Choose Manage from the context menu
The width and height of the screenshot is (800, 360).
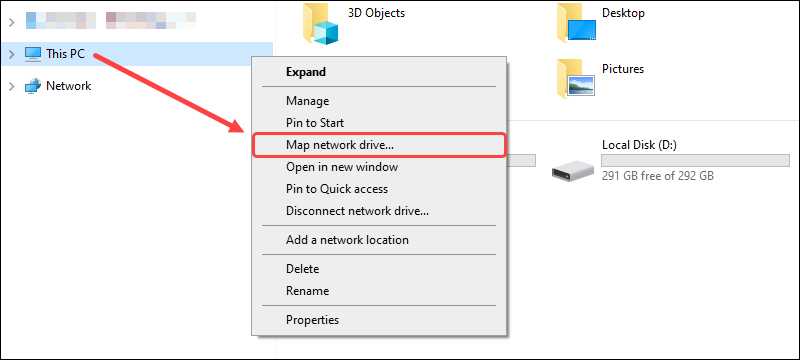(379, 101)
